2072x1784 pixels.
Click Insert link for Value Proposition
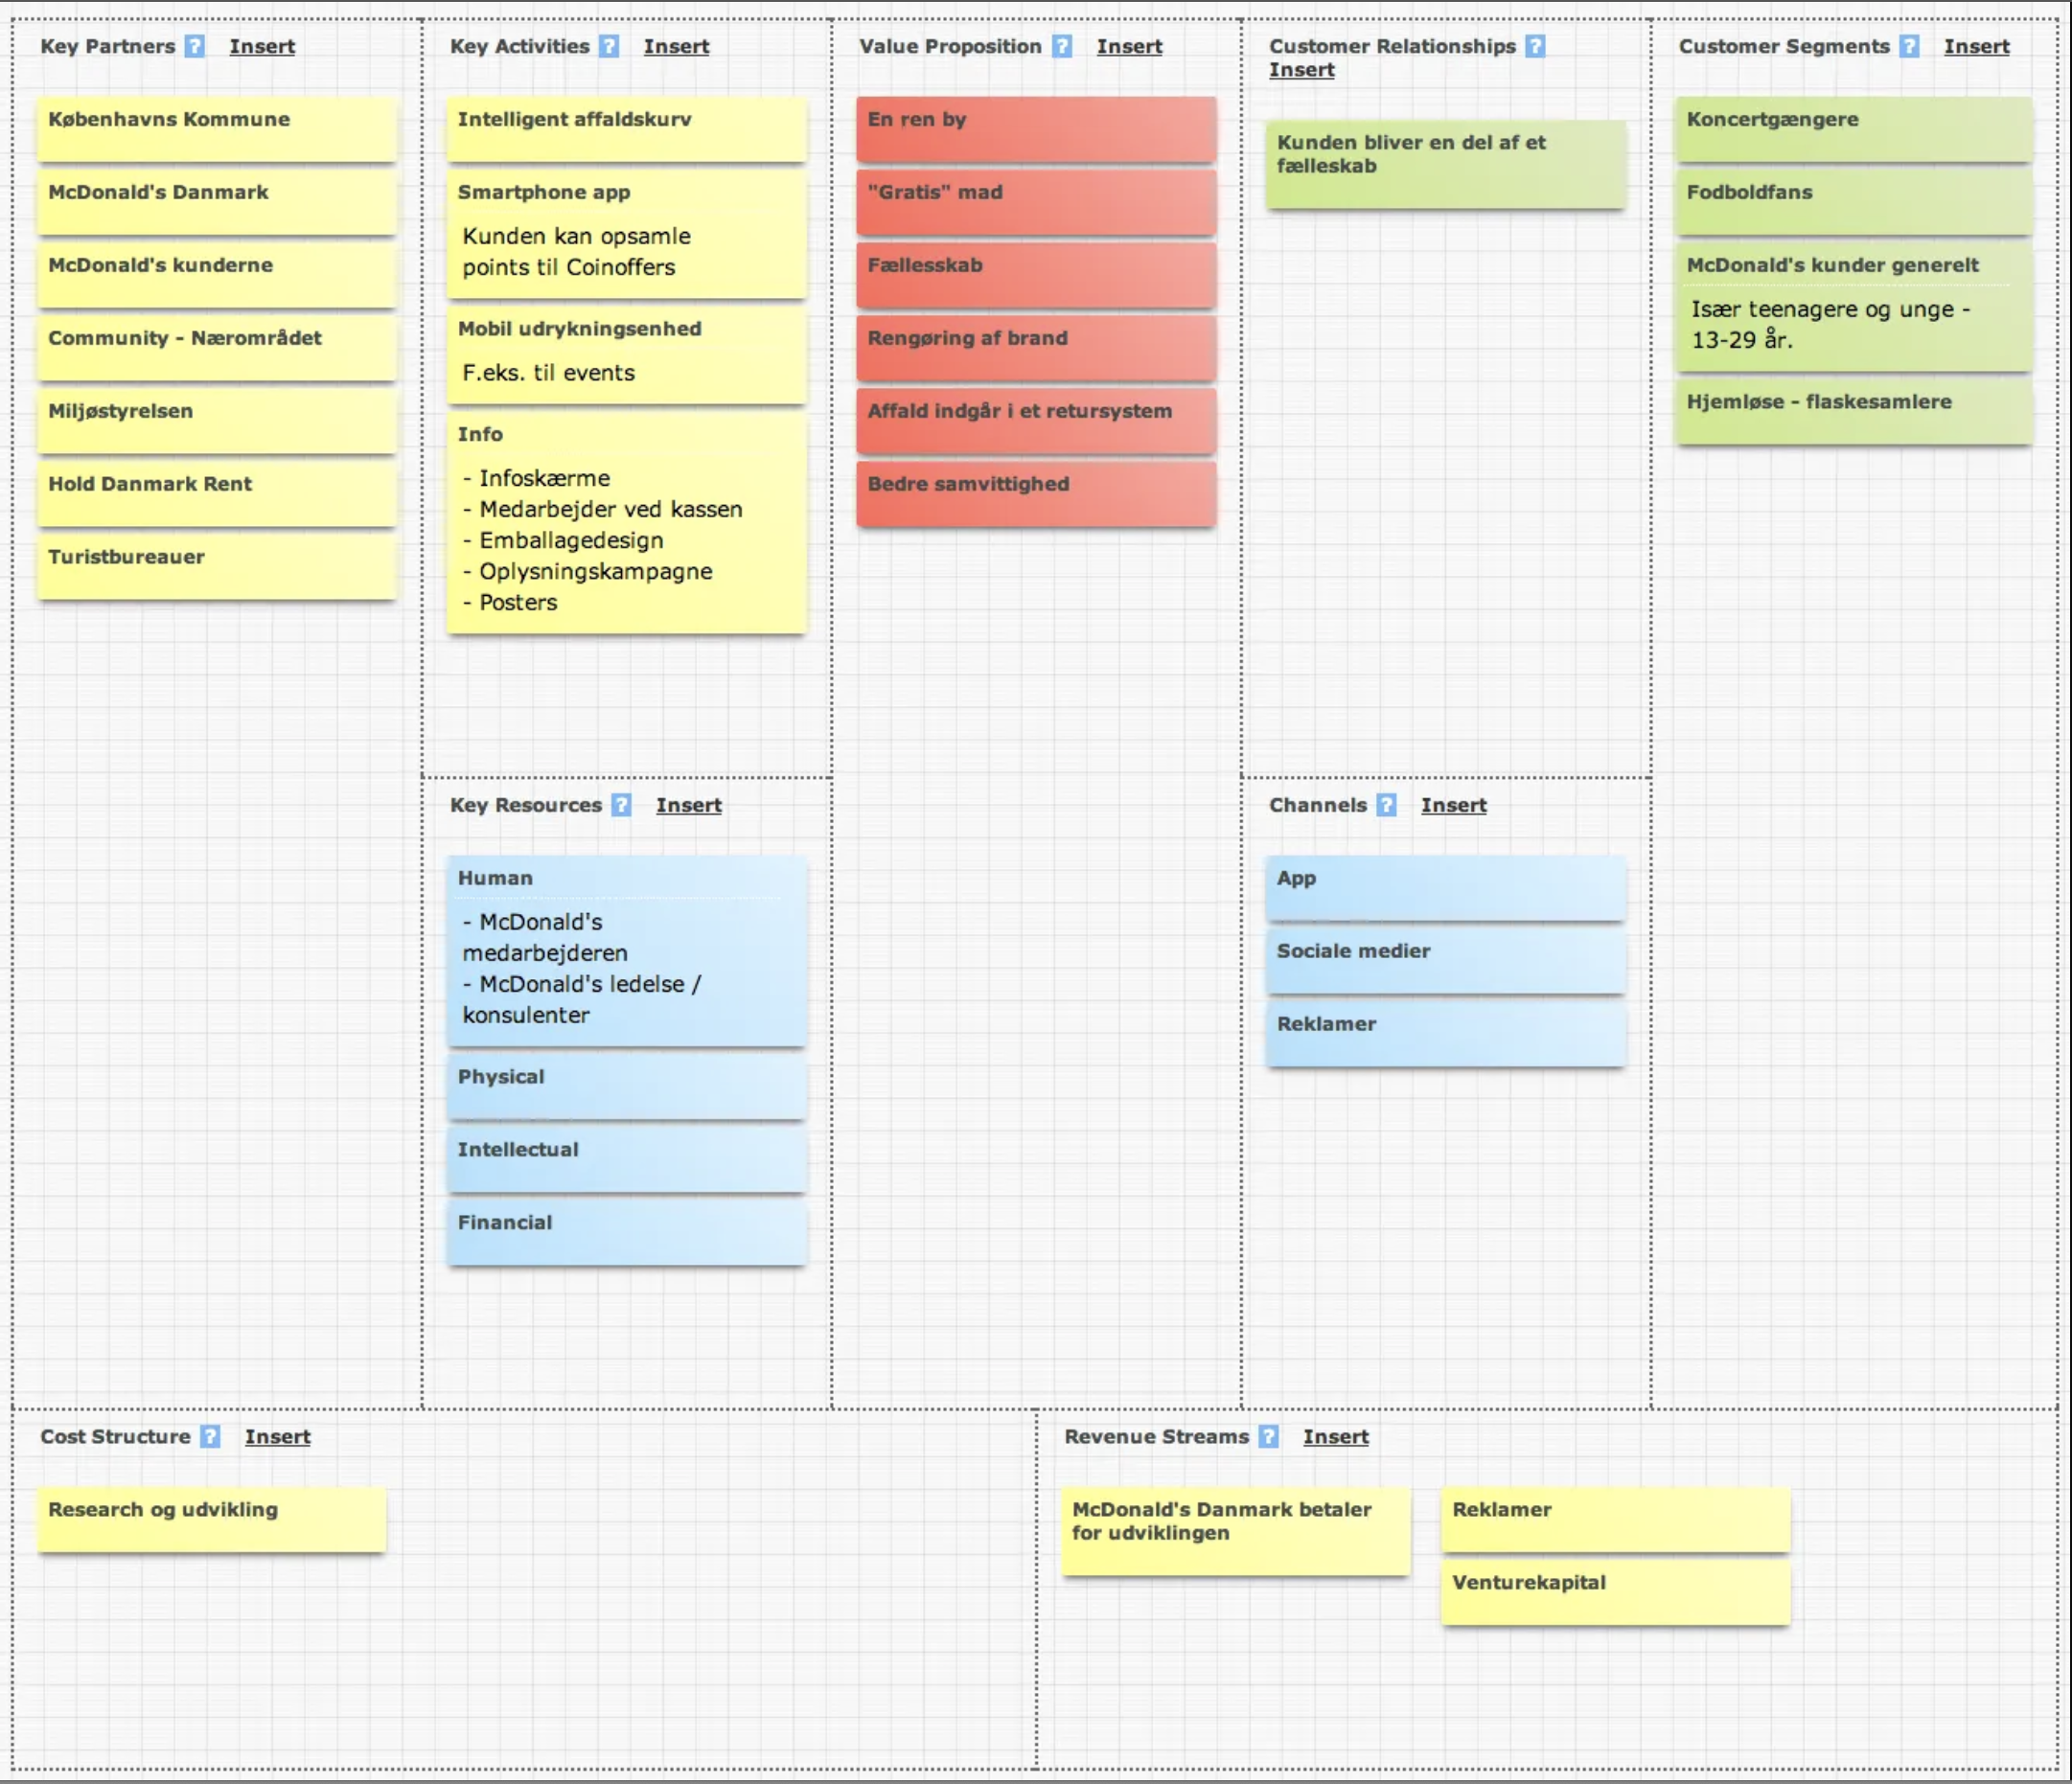[x=1129, y=46]
